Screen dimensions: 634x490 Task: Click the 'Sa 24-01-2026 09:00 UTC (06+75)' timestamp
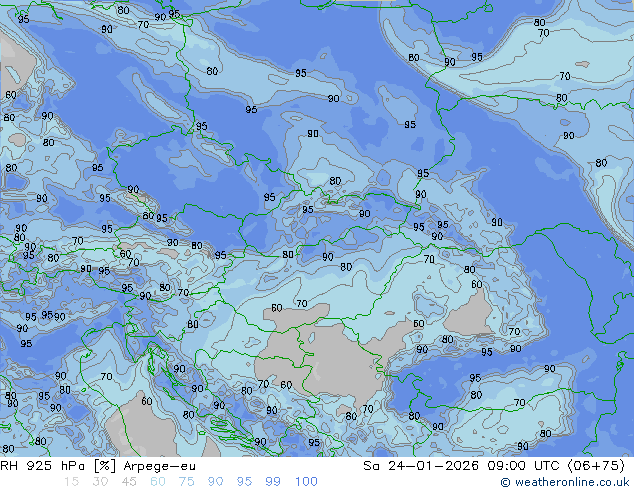click(x=494, y=466)
